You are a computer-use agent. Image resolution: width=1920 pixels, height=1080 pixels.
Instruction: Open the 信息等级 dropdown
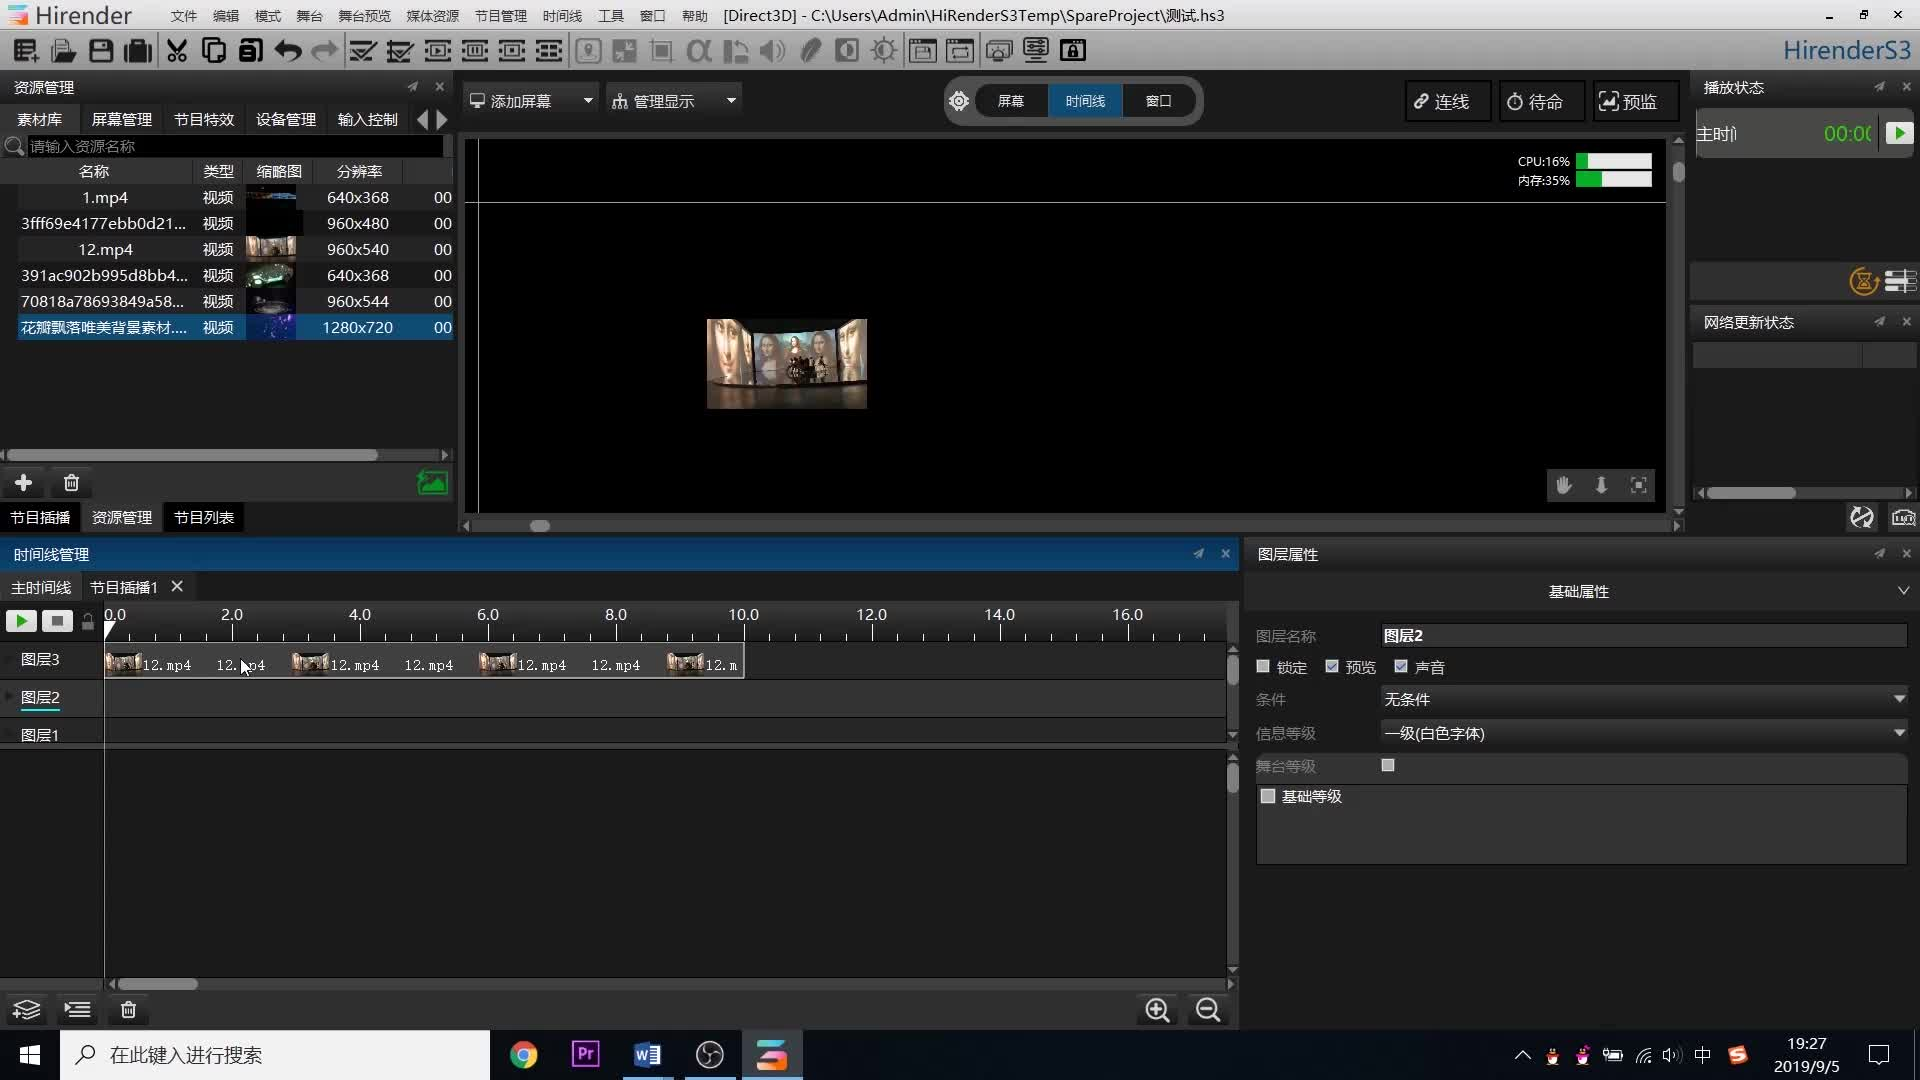point(1644,733)
